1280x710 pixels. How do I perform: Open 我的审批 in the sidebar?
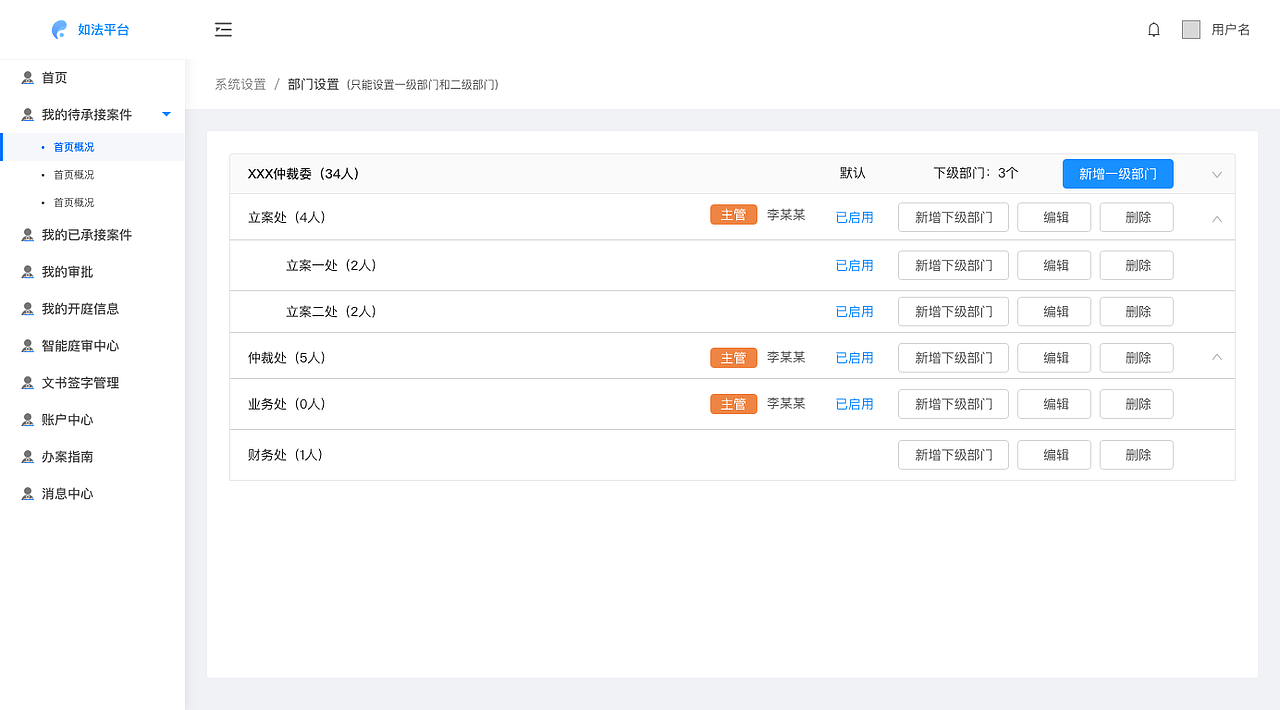pyautogui.click(x=67, y=272)
